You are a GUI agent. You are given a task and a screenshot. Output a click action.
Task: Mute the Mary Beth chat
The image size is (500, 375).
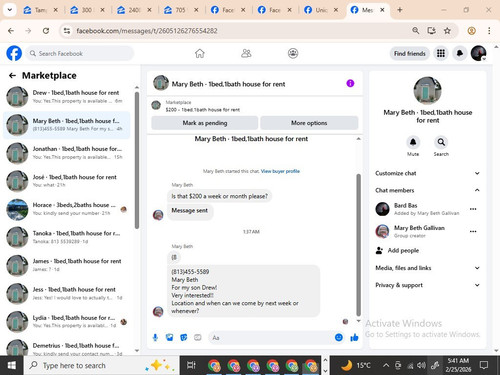(x=413, y=143)
